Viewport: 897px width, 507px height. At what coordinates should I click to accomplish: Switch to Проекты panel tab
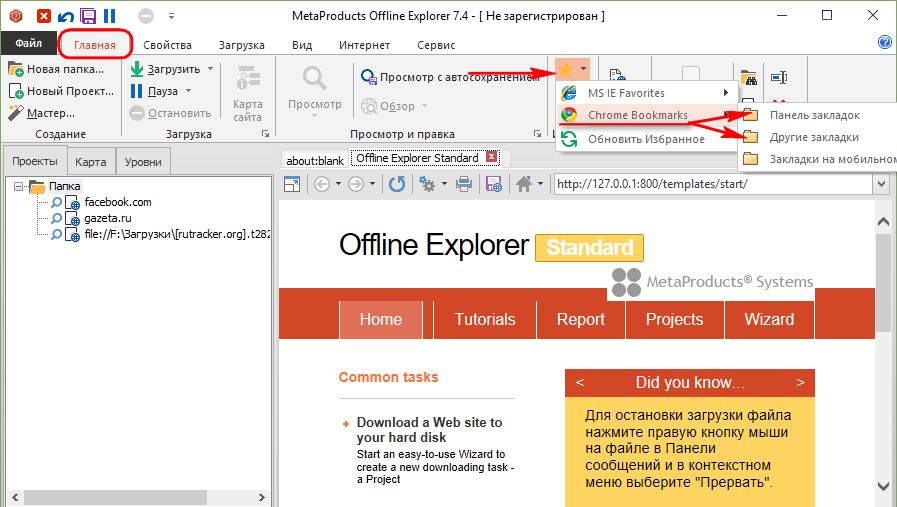coord(35,161)
